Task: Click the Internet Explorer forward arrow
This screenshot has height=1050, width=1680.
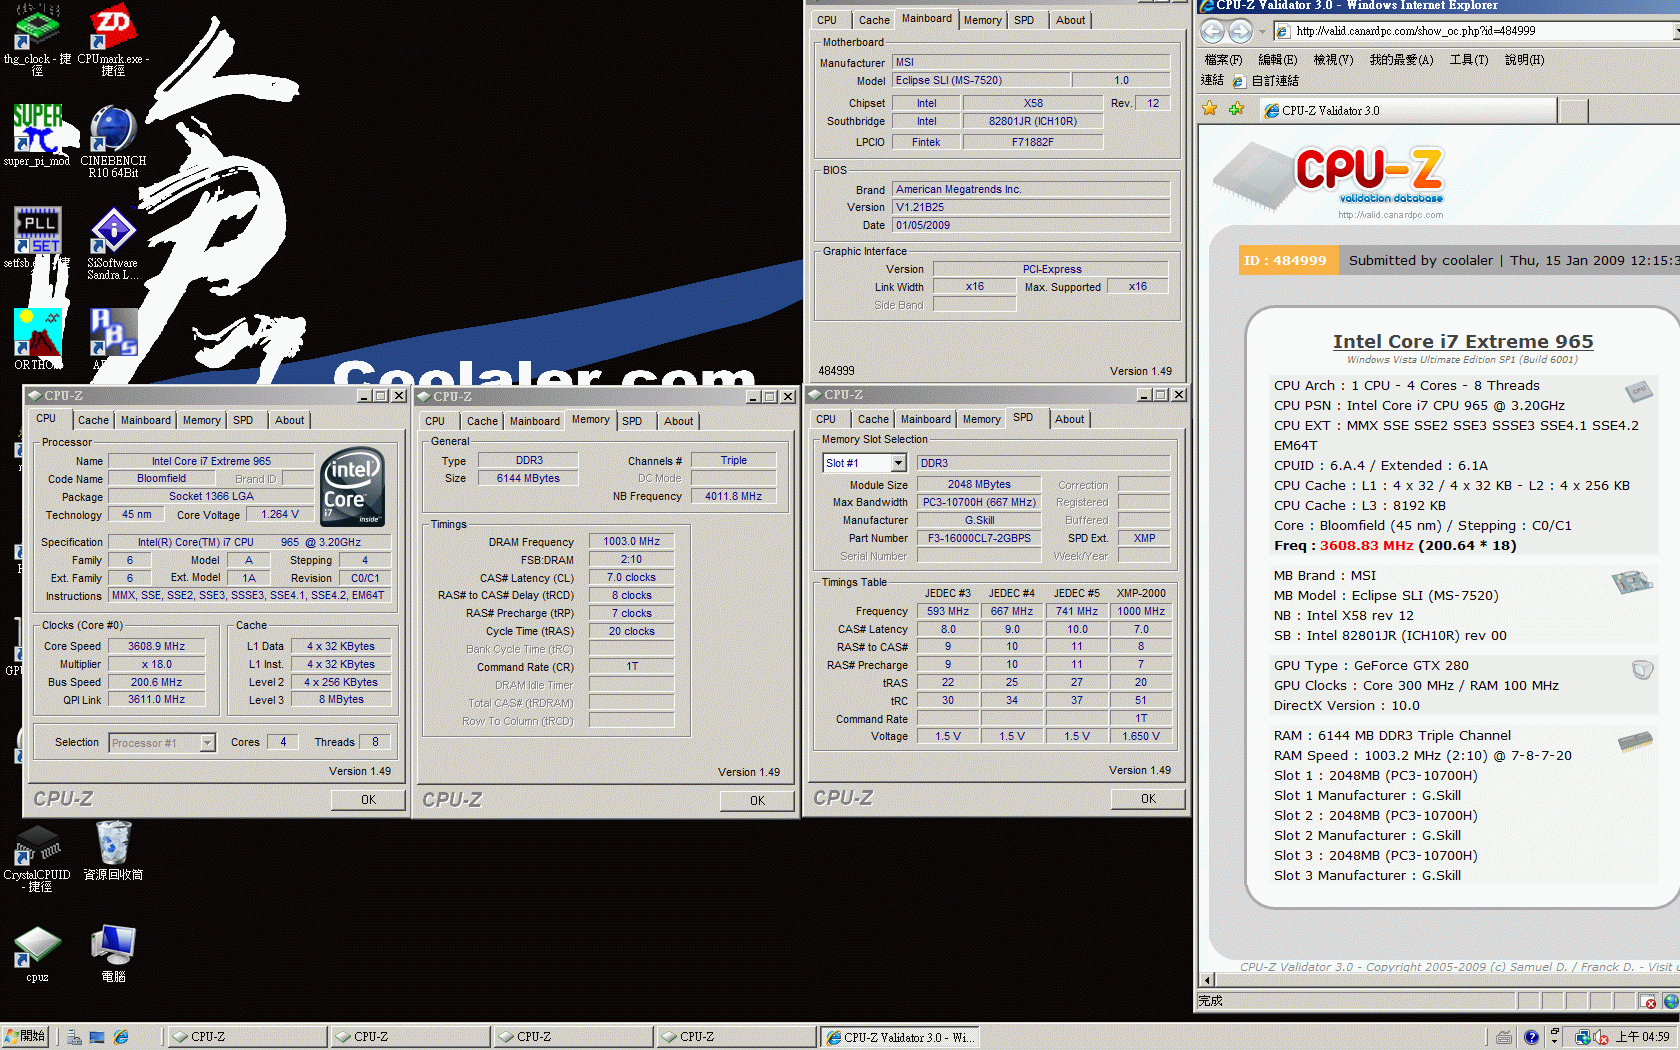Action: point(1240,31)
